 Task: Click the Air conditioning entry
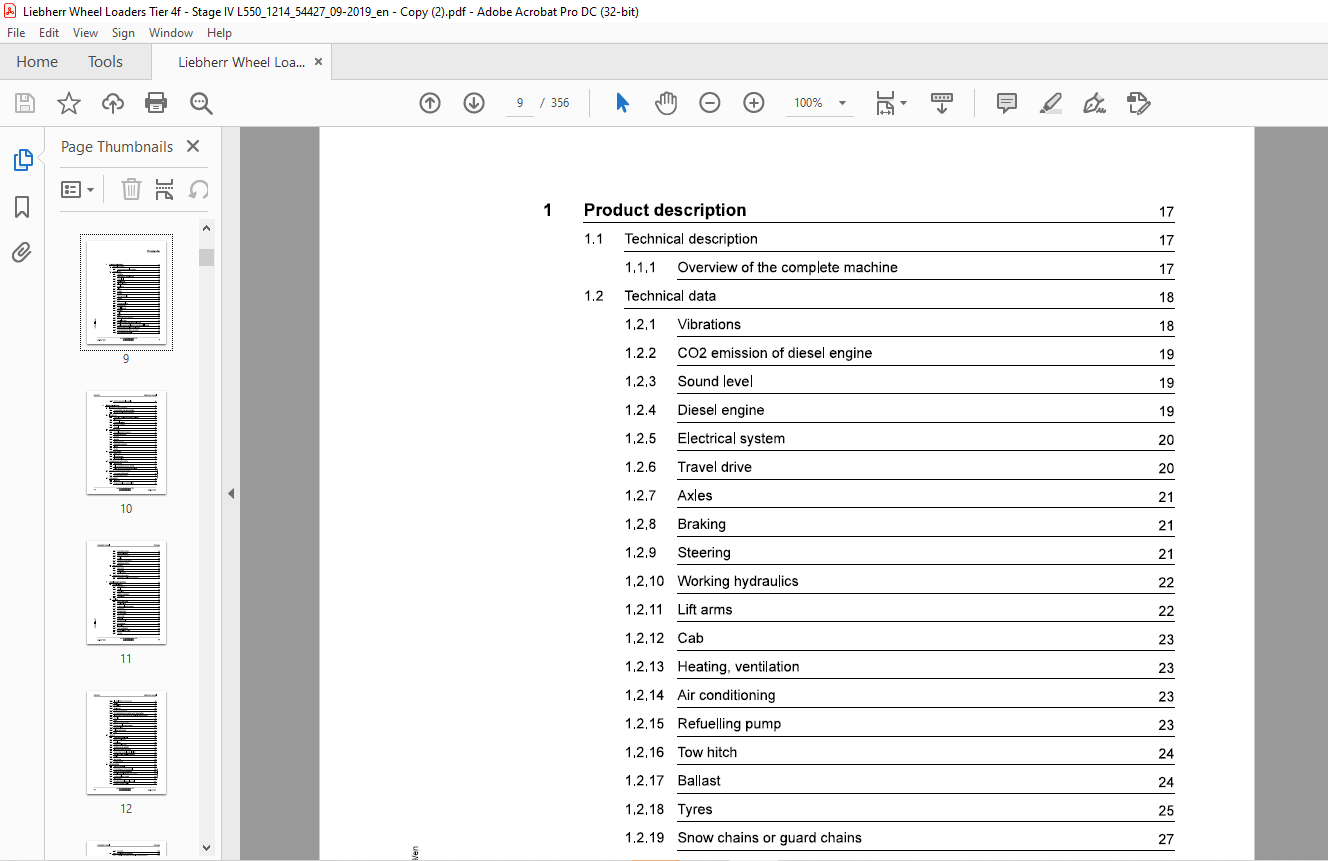(726, 695)
